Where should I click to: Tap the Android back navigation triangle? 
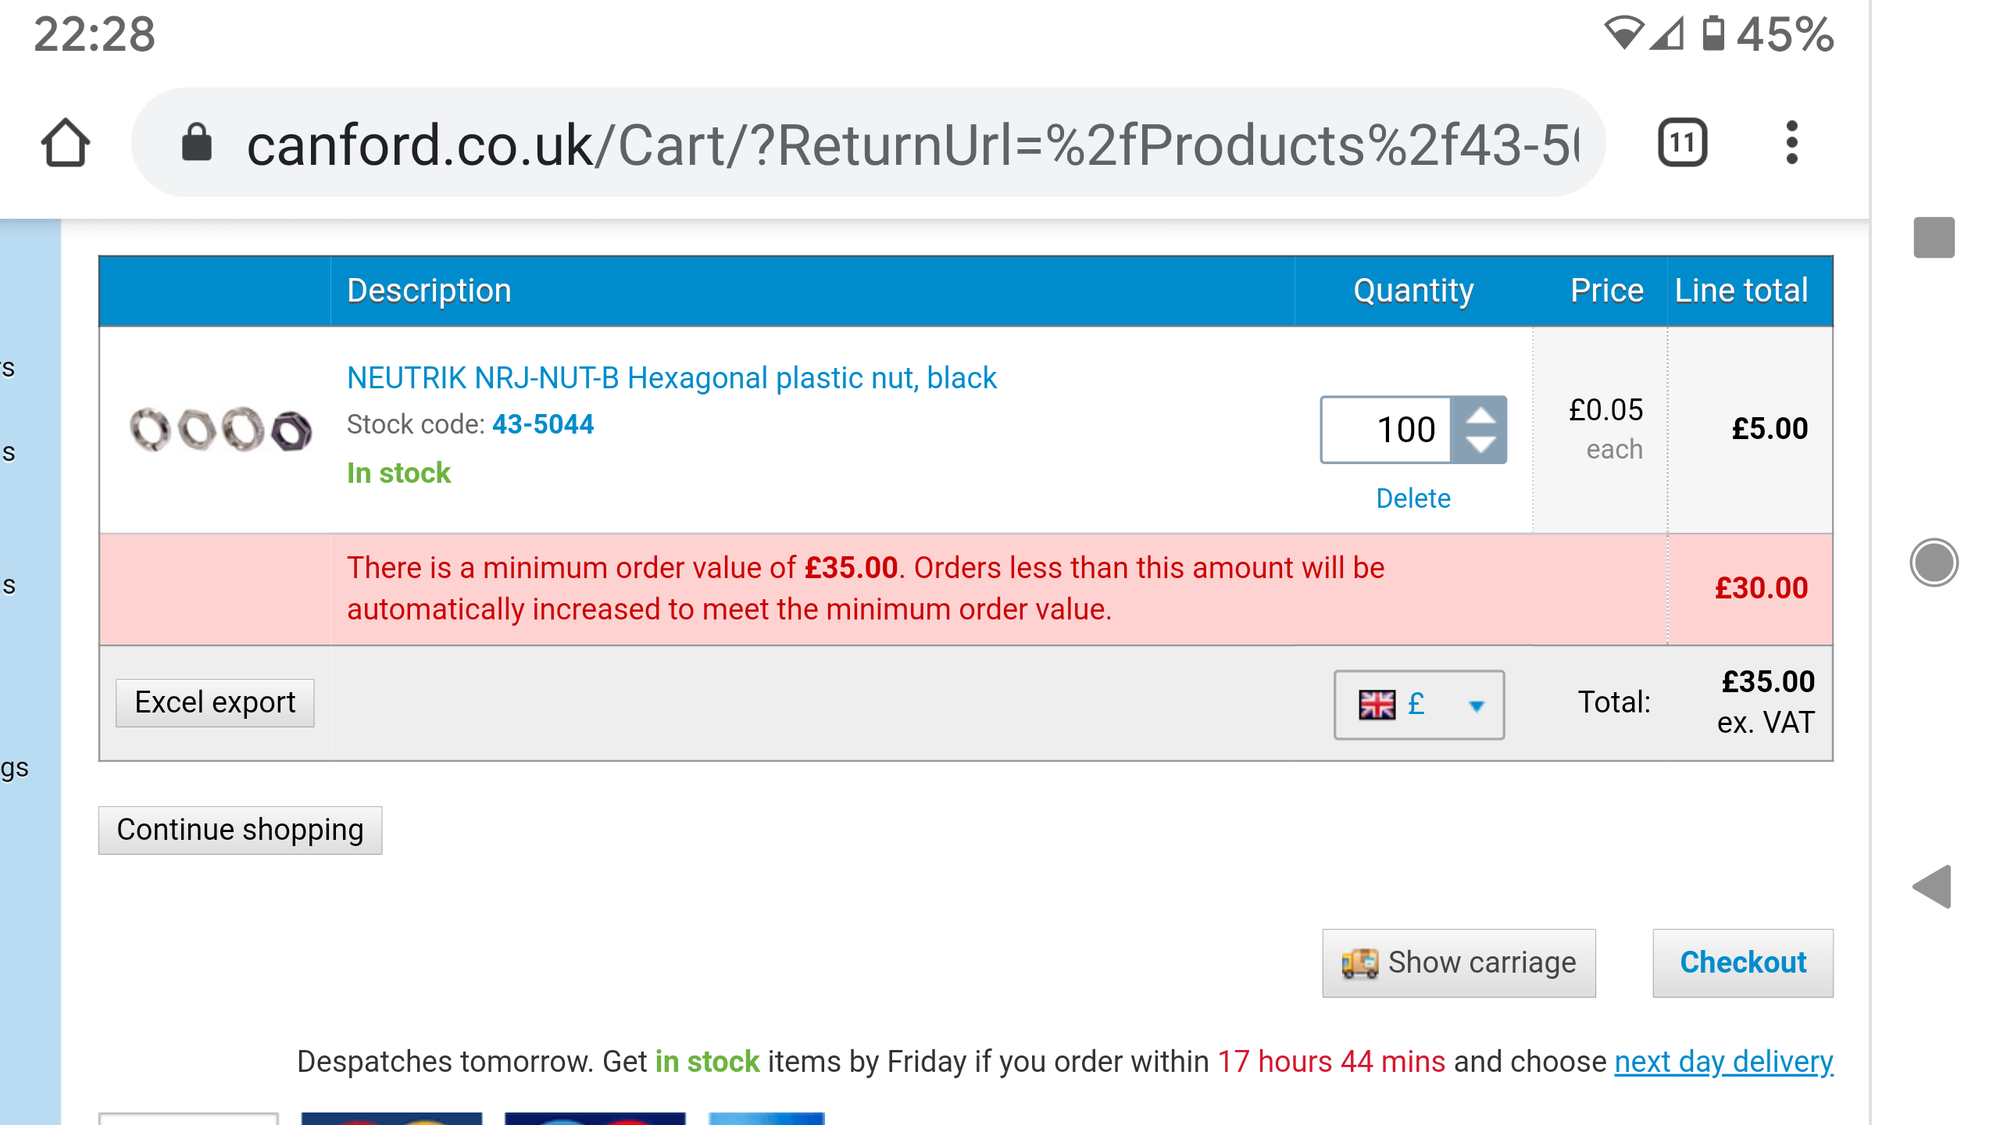tap(1932, 886)
